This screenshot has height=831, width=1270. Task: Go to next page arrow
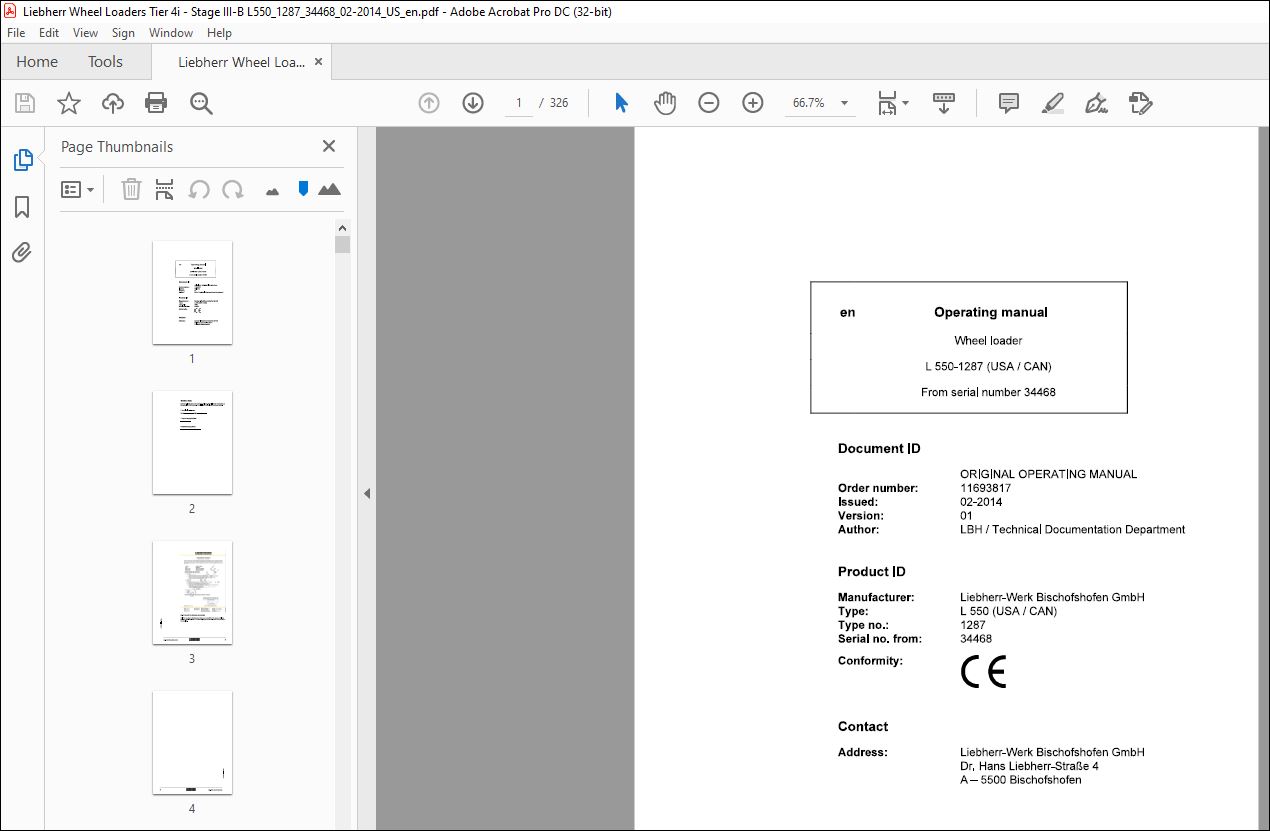473,103
